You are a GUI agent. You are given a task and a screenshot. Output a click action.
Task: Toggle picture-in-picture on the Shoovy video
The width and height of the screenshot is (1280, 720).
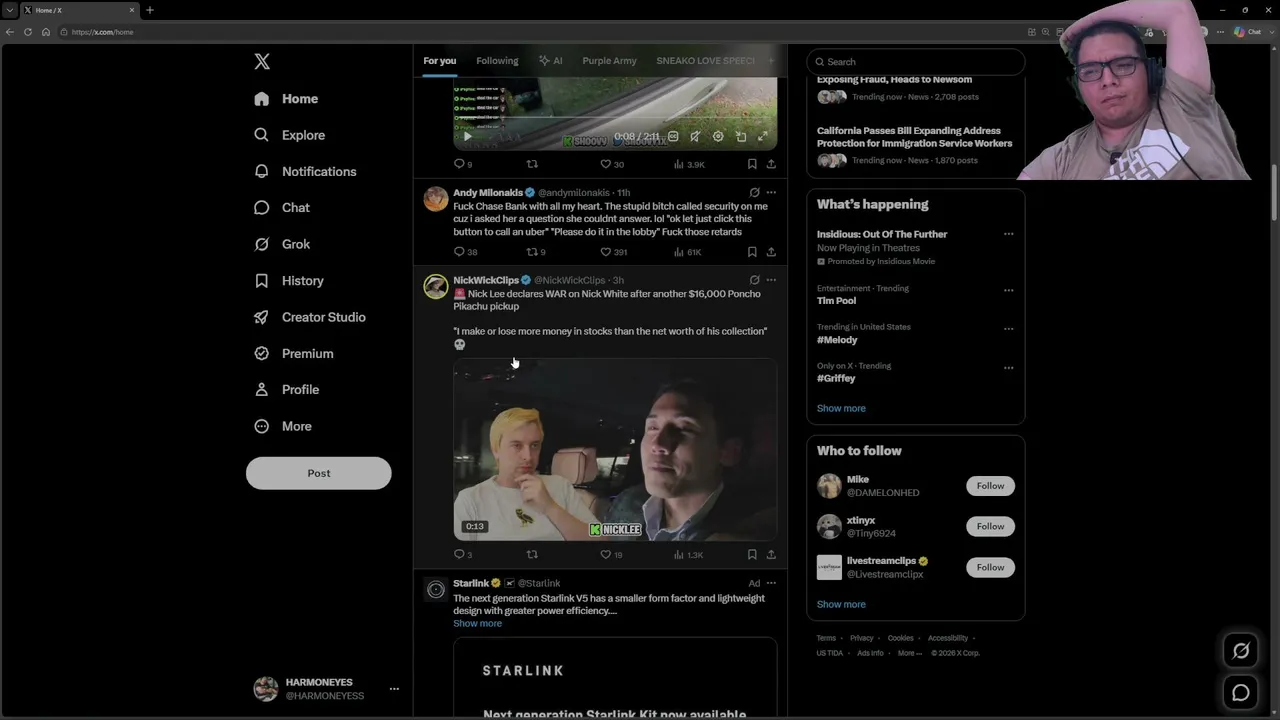pyautogui.click(x=741, y=137)
